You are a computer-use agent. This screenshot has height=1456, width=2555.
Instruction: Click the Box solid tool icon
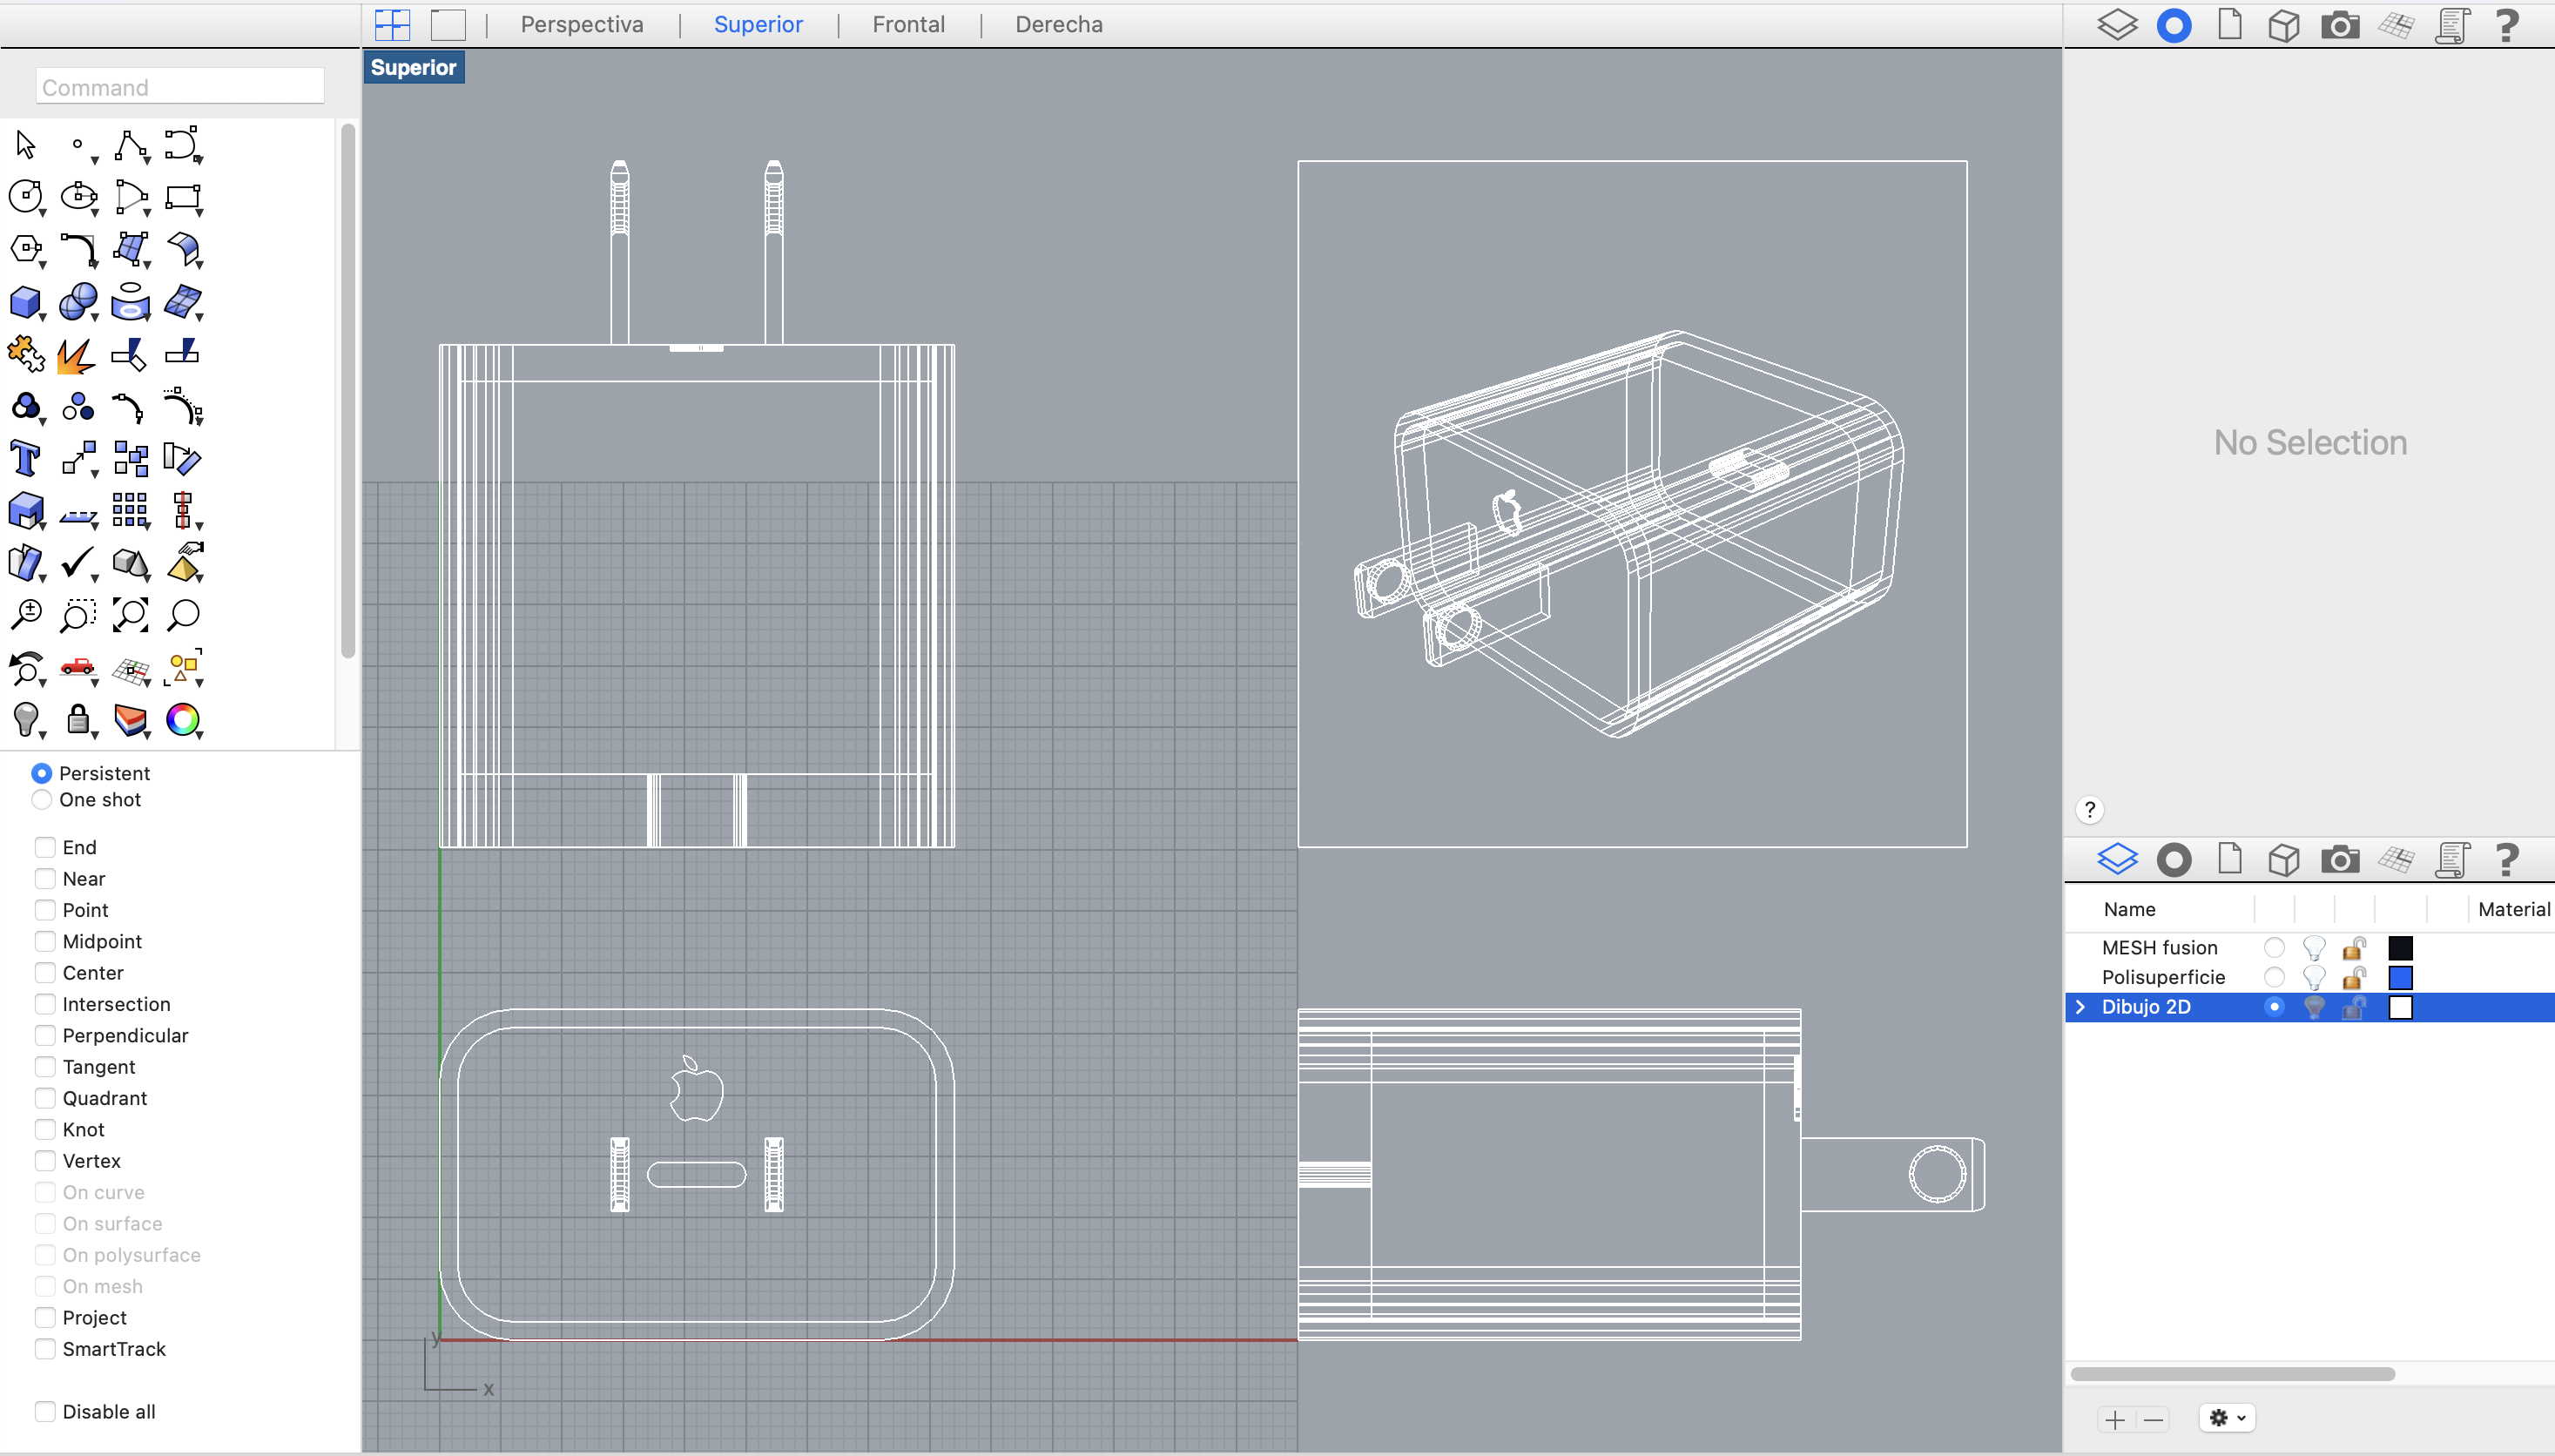pyautogui.click(x=25, y=302)
